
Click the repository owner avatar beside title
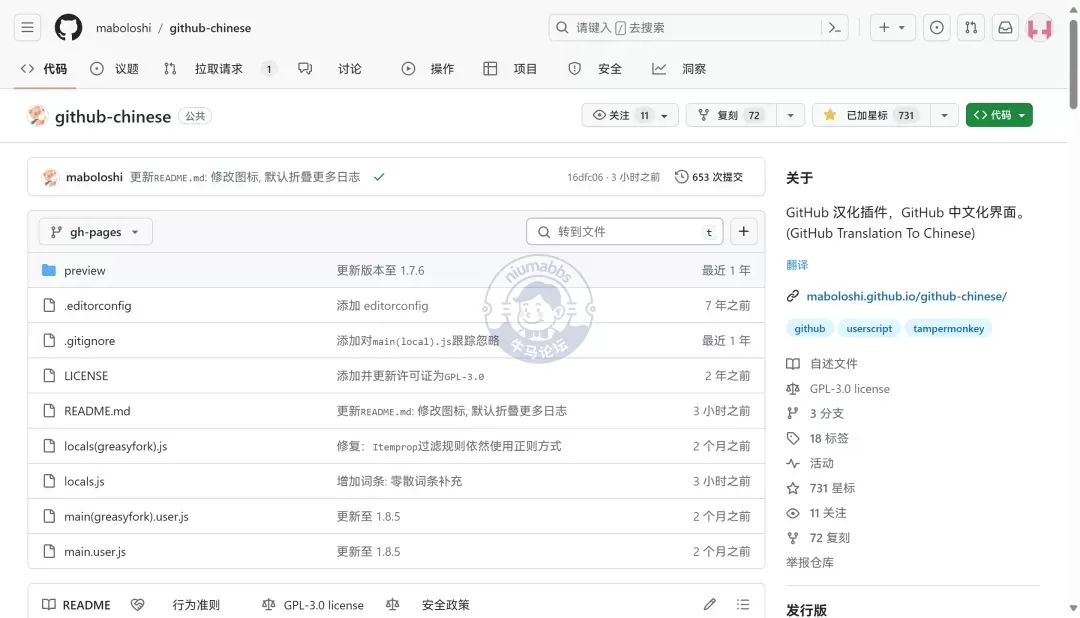click(38, 116)
